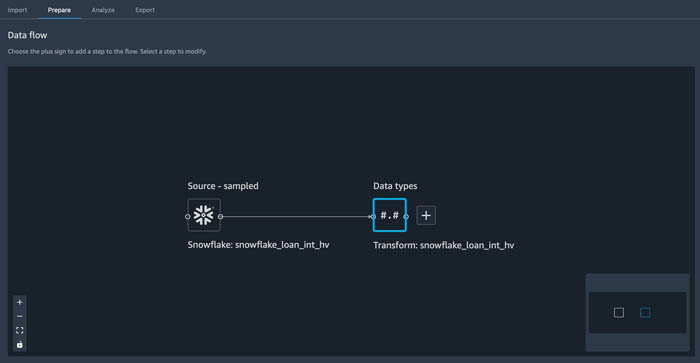Viewport: 700px width, 363px height.
Task: Switch to the Analyze tab
Action: pyautogui.click(x=103, y=10)
